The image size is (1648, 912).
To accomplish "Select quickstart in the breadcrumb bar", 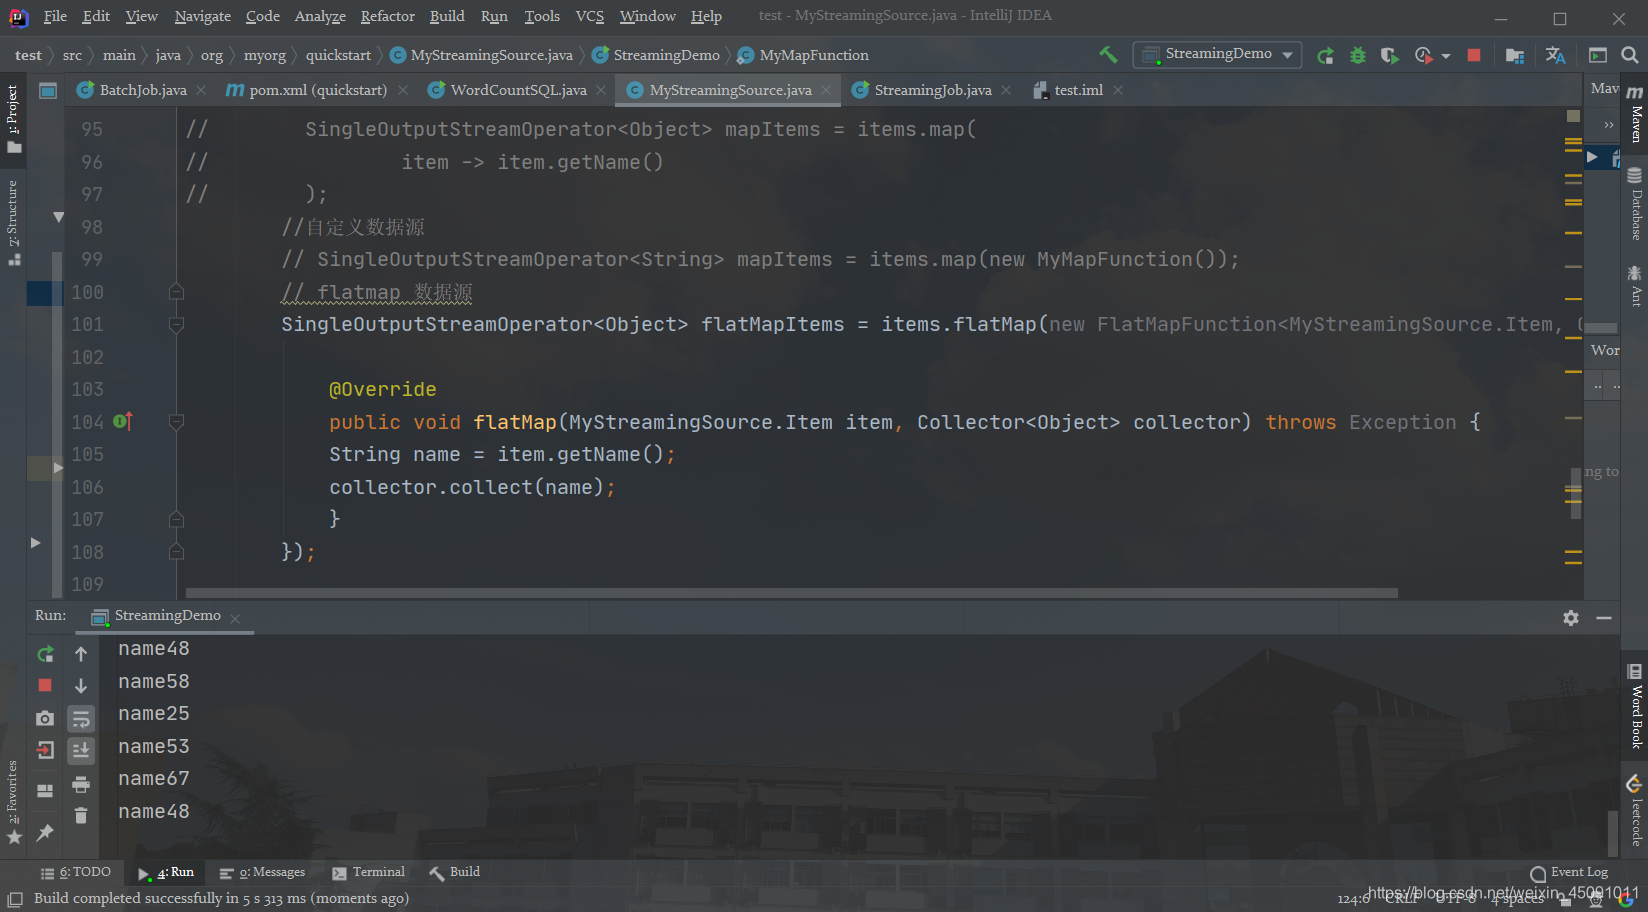I will tap(338, 55).
